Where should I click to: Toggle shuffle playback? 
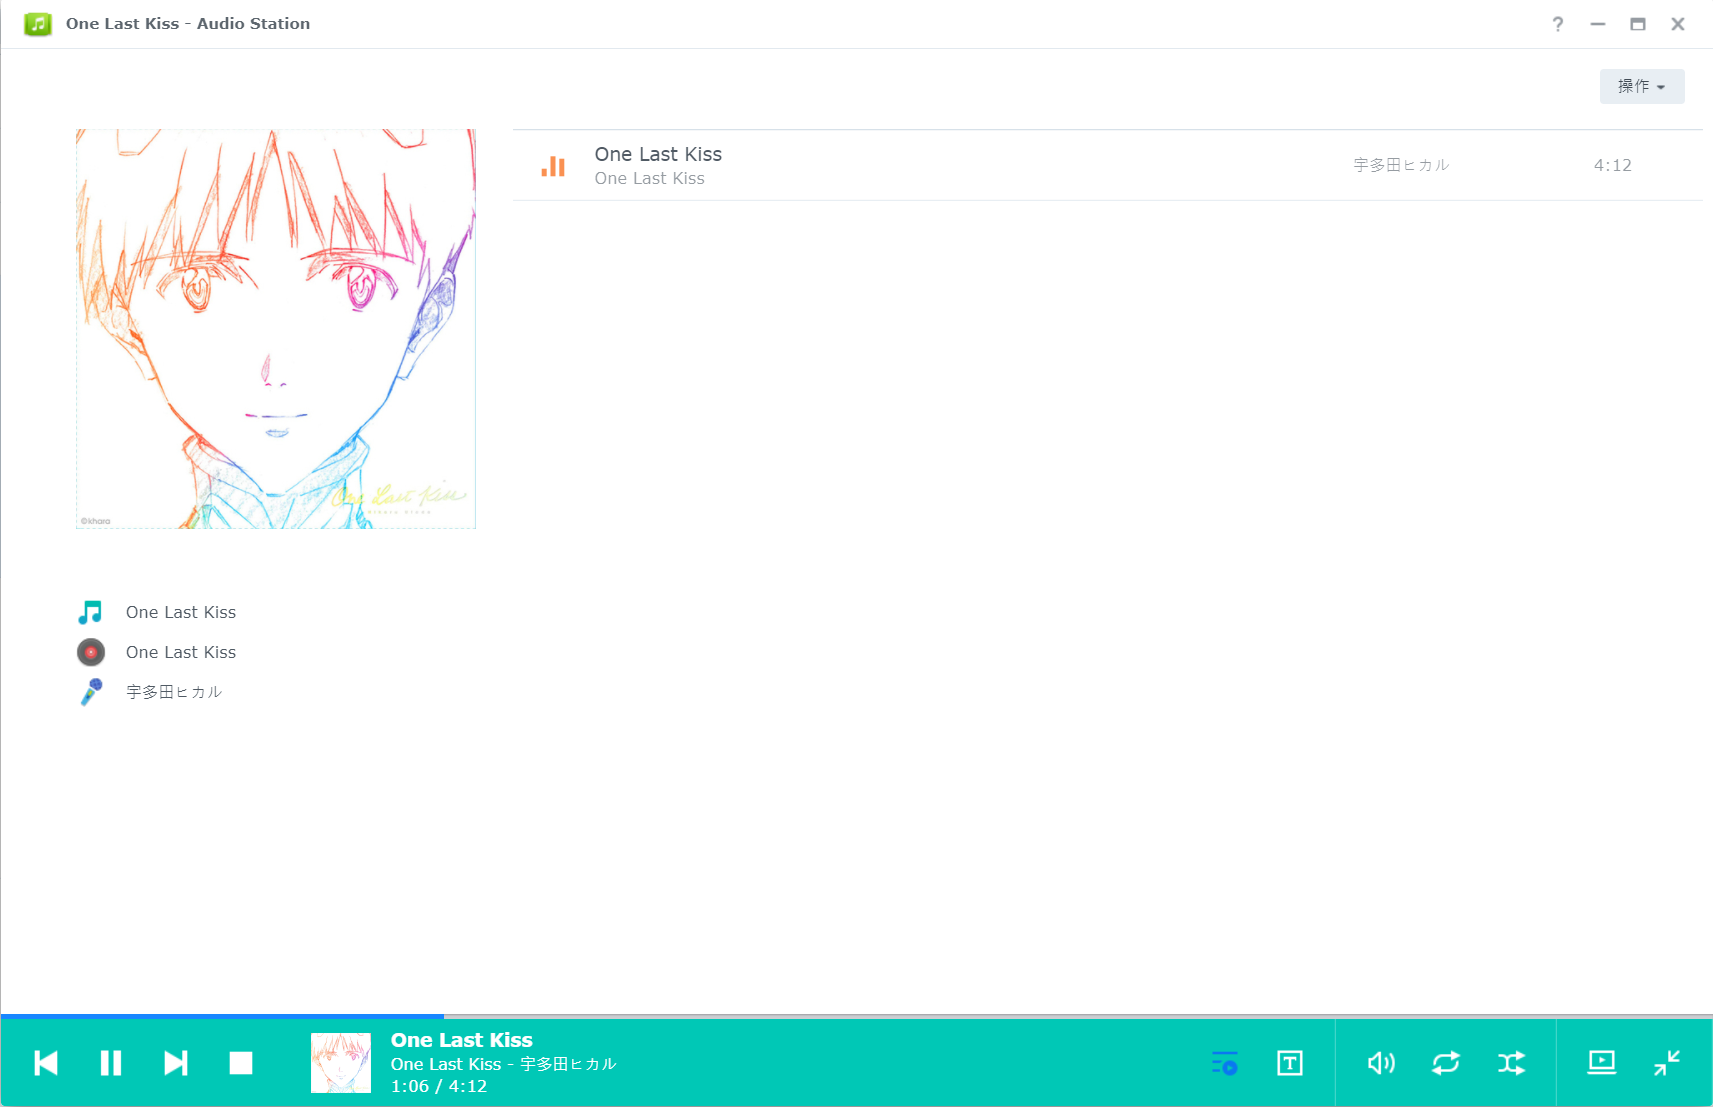(x=1511, y=1063)
